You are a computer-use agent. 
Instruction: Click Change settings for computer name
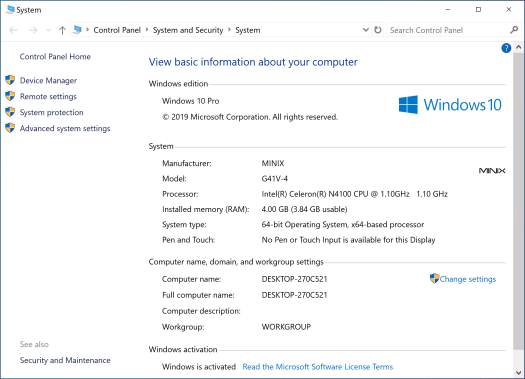click(x=468, y=279)
